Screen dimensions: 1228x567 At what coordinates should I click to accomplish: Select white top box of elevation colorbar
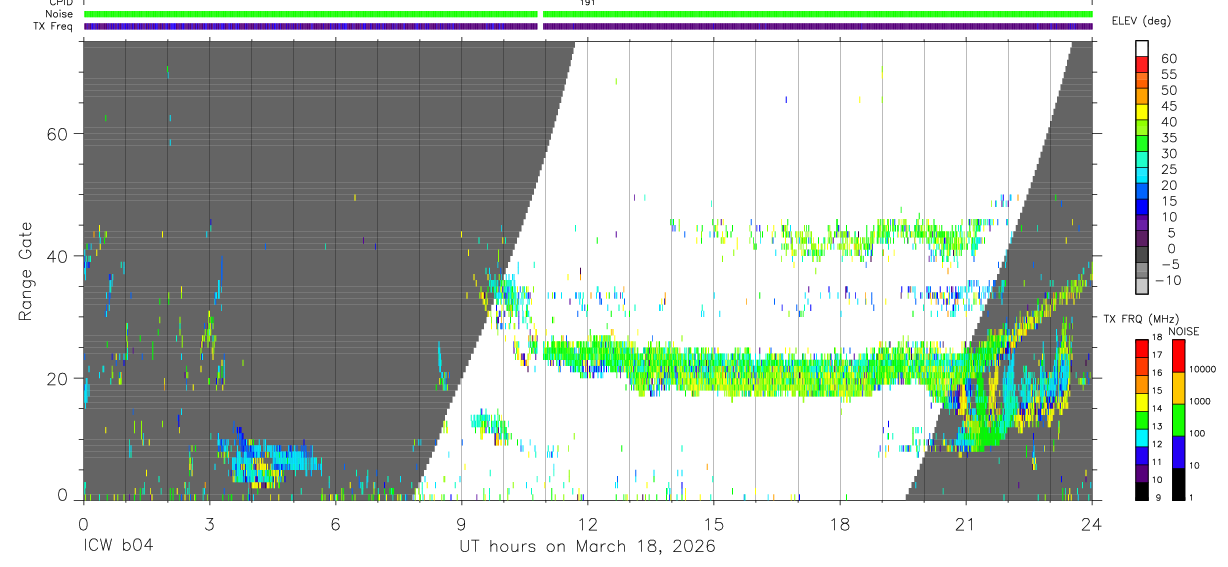pos(1142,48)
